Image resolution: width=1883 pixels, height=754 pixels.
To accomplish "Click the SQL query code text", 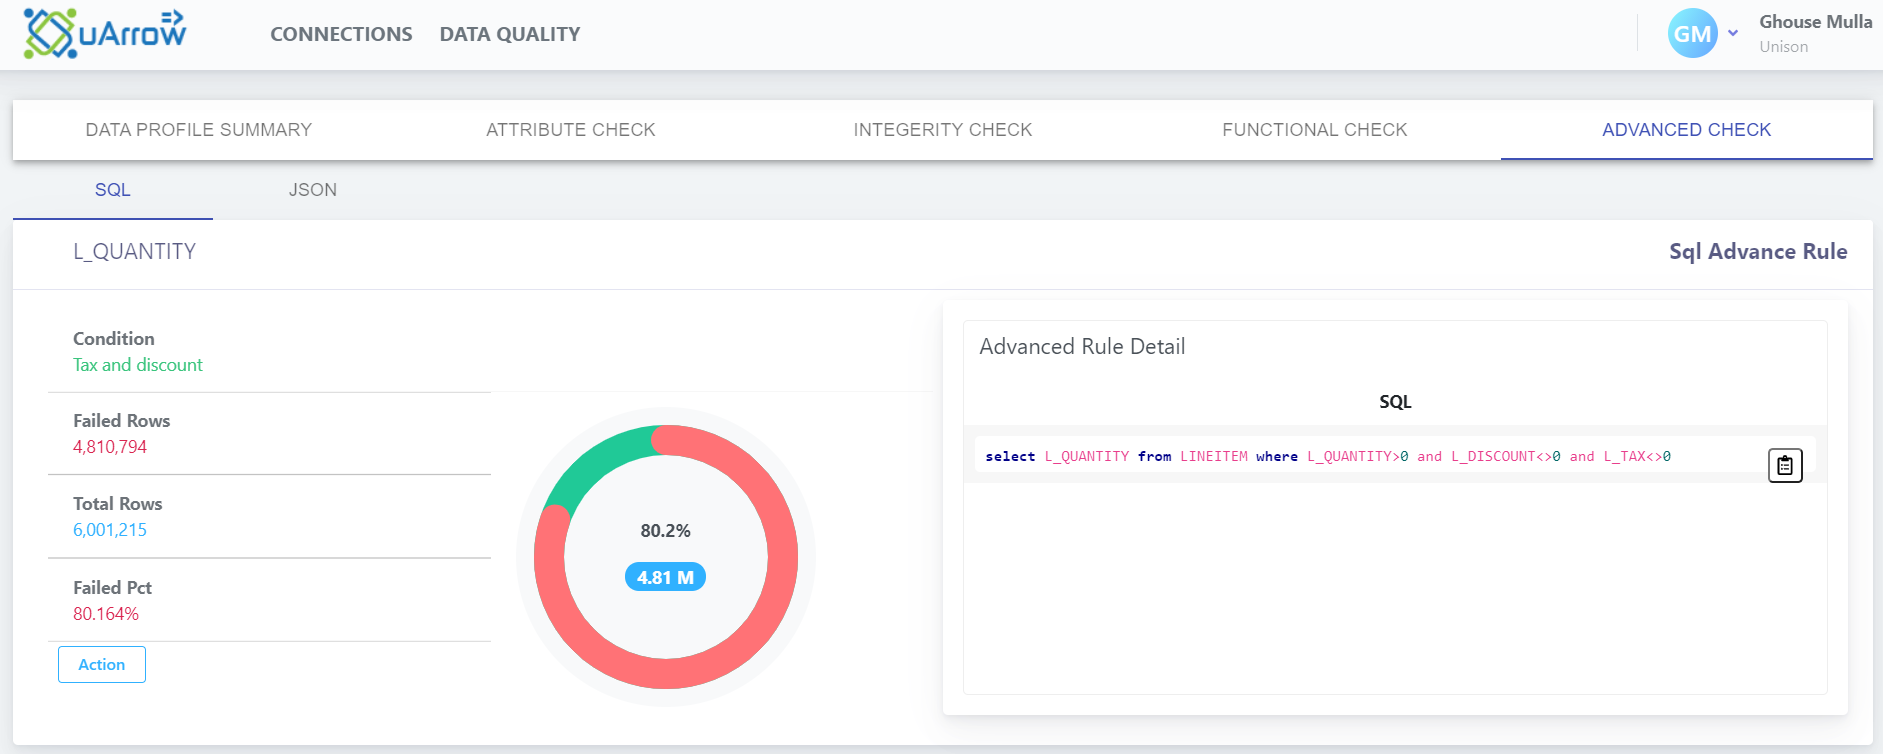I will (x=1328, y=457).
